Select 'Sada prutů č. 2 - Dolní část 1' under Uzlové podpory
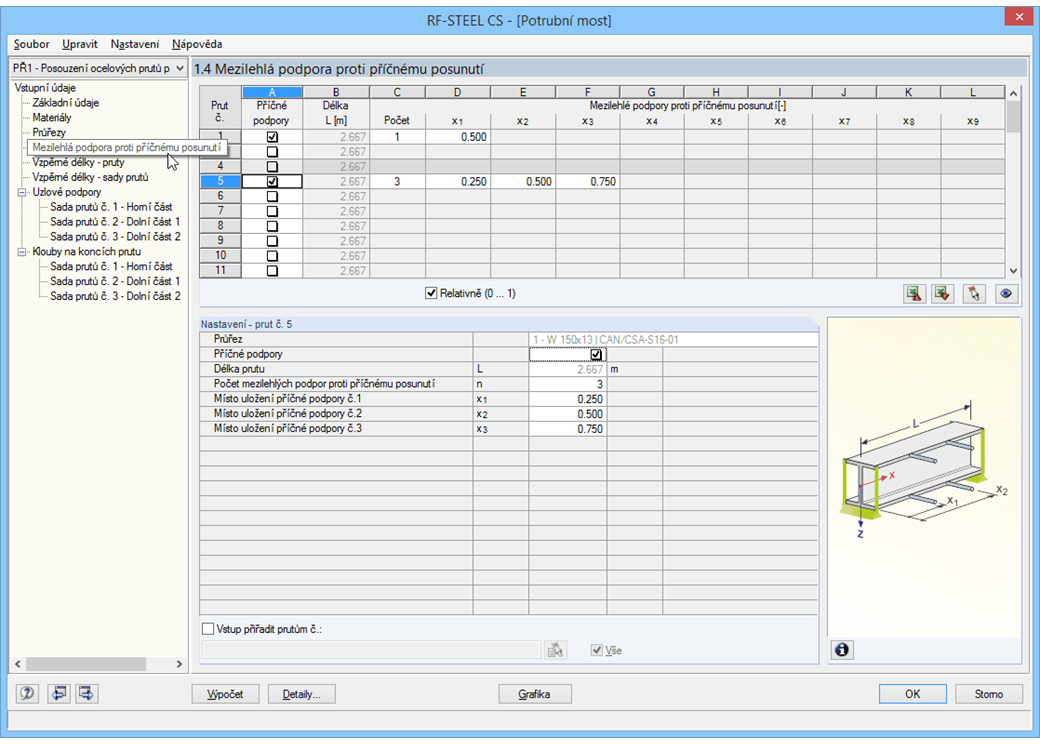Screen dimensions: 1040x744 115,222
